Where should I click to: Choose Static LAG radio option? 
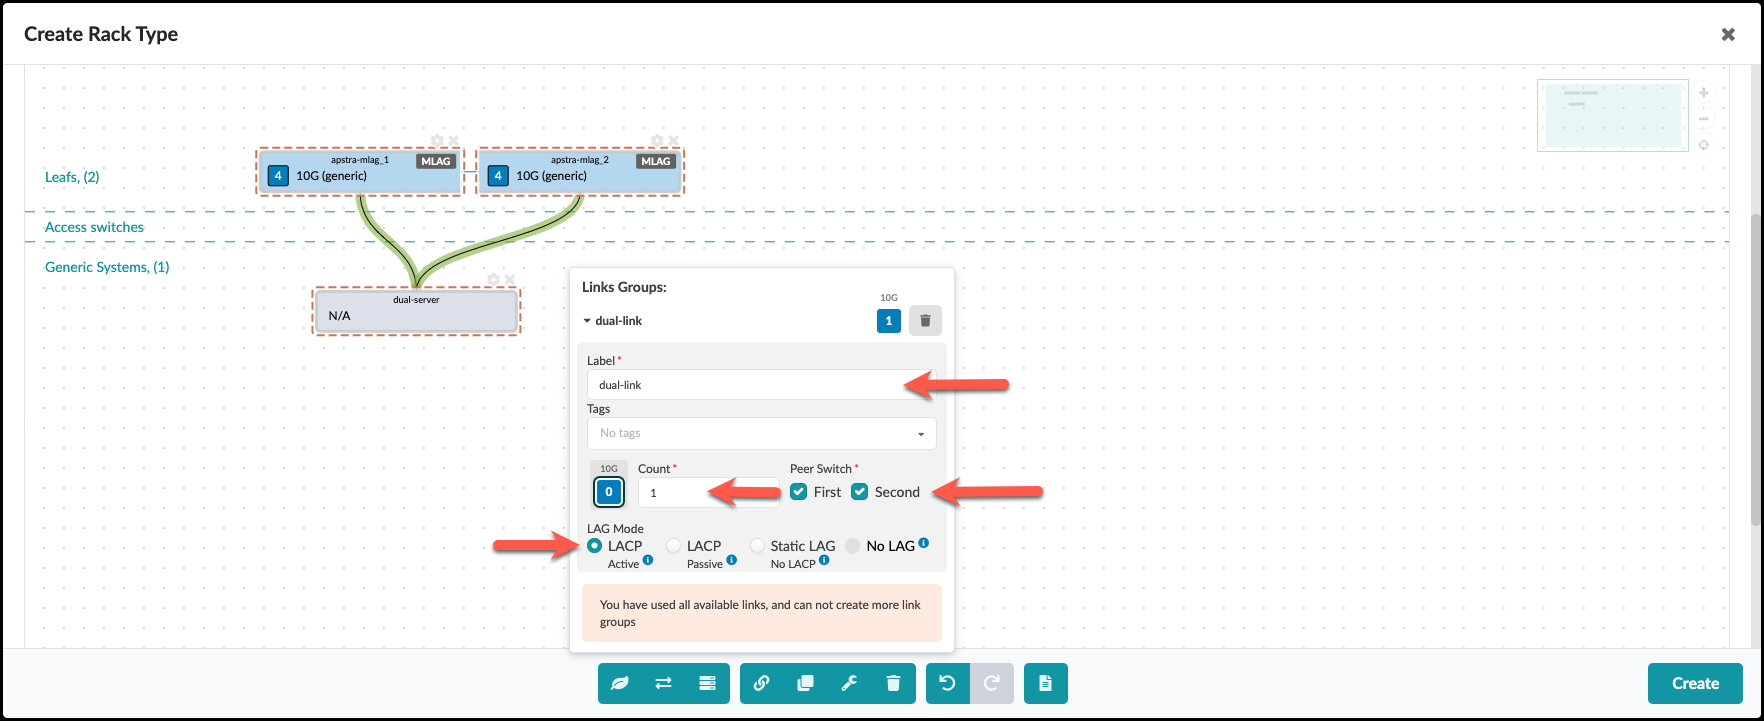click(x=758, y=546)
